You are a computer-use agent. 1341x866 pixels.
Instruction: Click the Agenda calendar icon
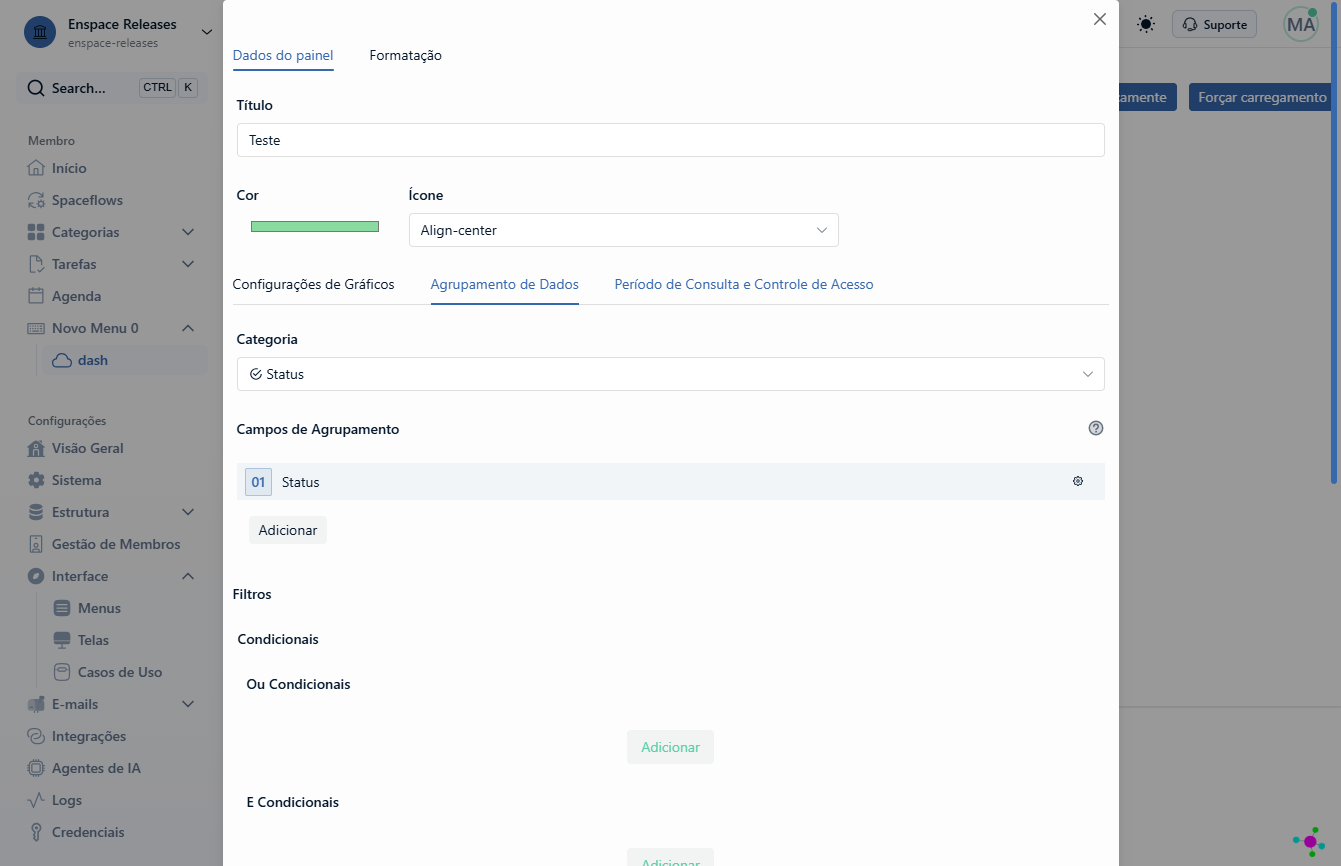pos(36,296)
